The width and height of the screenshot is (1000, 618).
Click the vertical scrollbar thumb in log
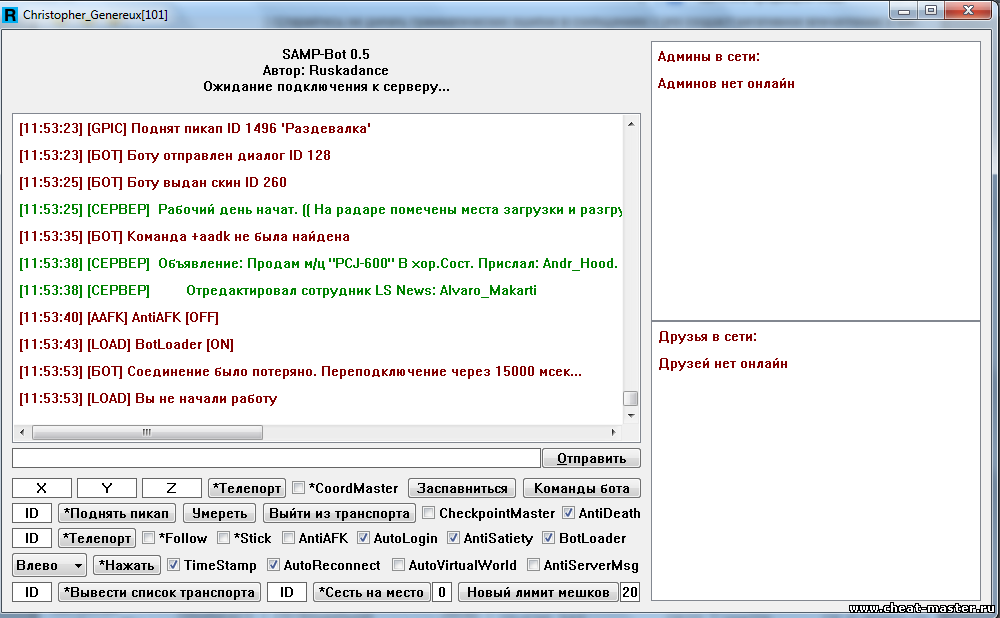point(631,398)
